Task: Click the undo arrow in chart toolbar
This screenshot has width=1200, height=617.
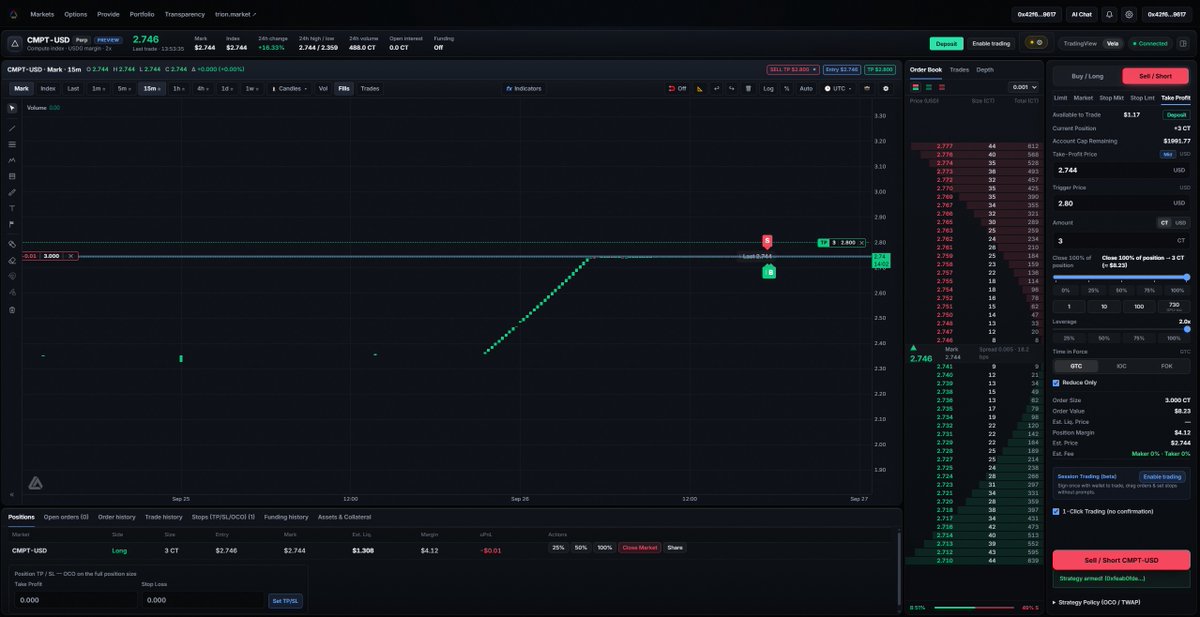Action: click(717, 88)
